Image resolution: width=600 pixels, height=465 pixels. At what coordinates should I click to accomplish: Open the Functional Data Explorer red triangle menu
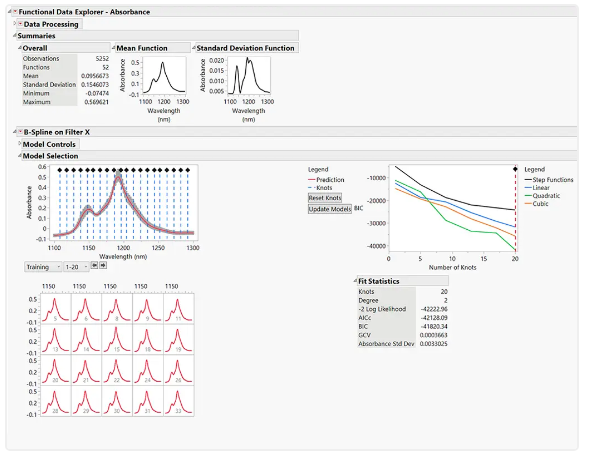coord(15,10)
